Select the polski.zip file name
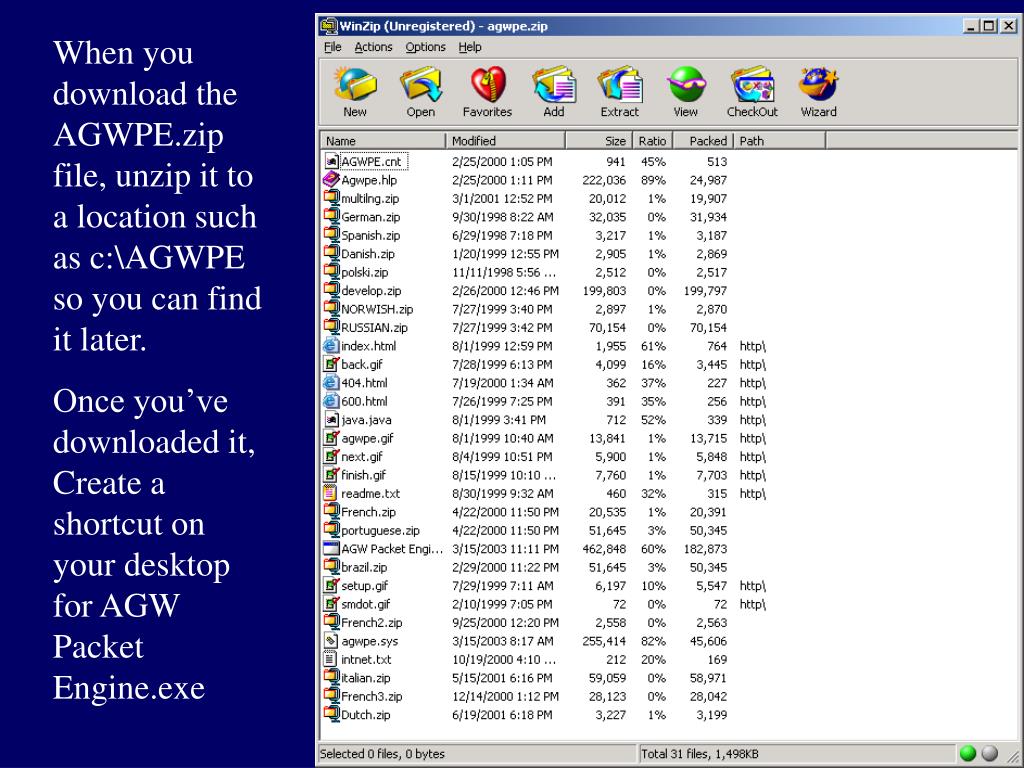The height and width of the screenshot is (768, 1024). [364, 272]
